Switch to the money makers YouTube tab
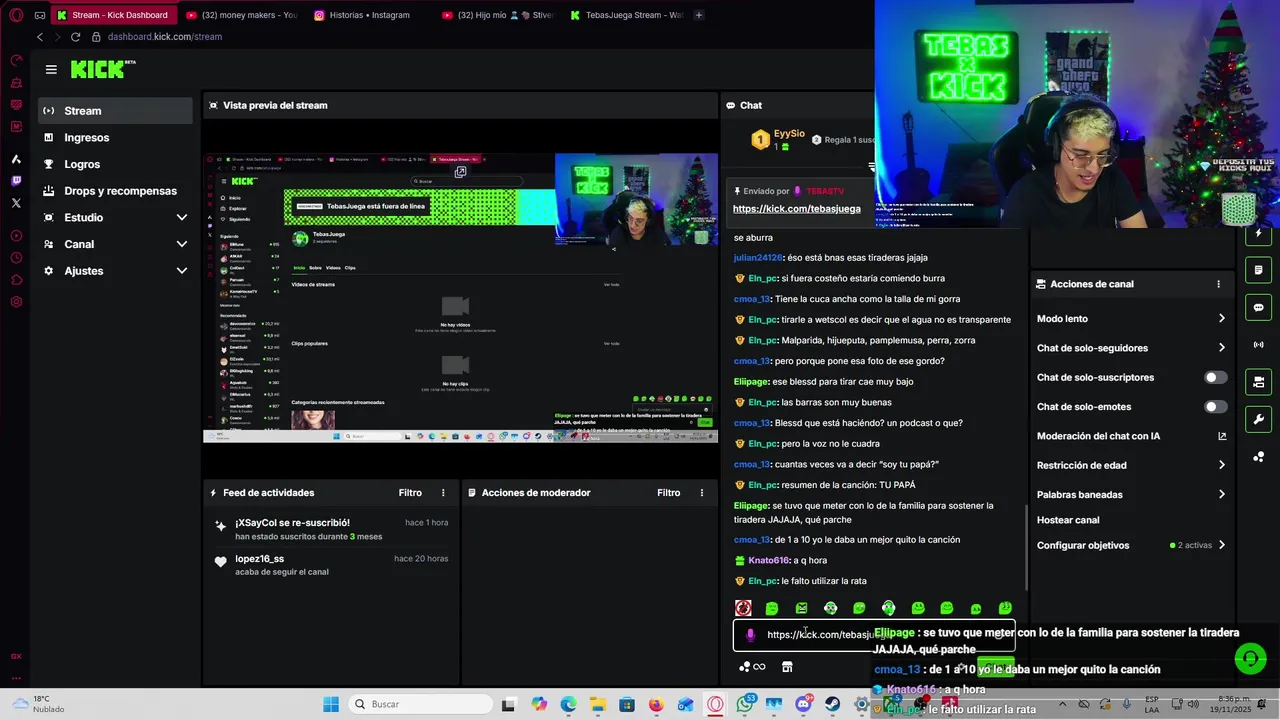Screen dimensions: 1280x720 (x=241, y=15)
